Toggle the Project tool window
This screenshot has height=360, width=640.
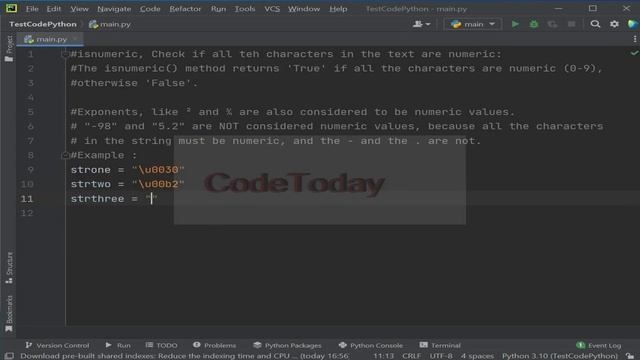tap(9, 48)
